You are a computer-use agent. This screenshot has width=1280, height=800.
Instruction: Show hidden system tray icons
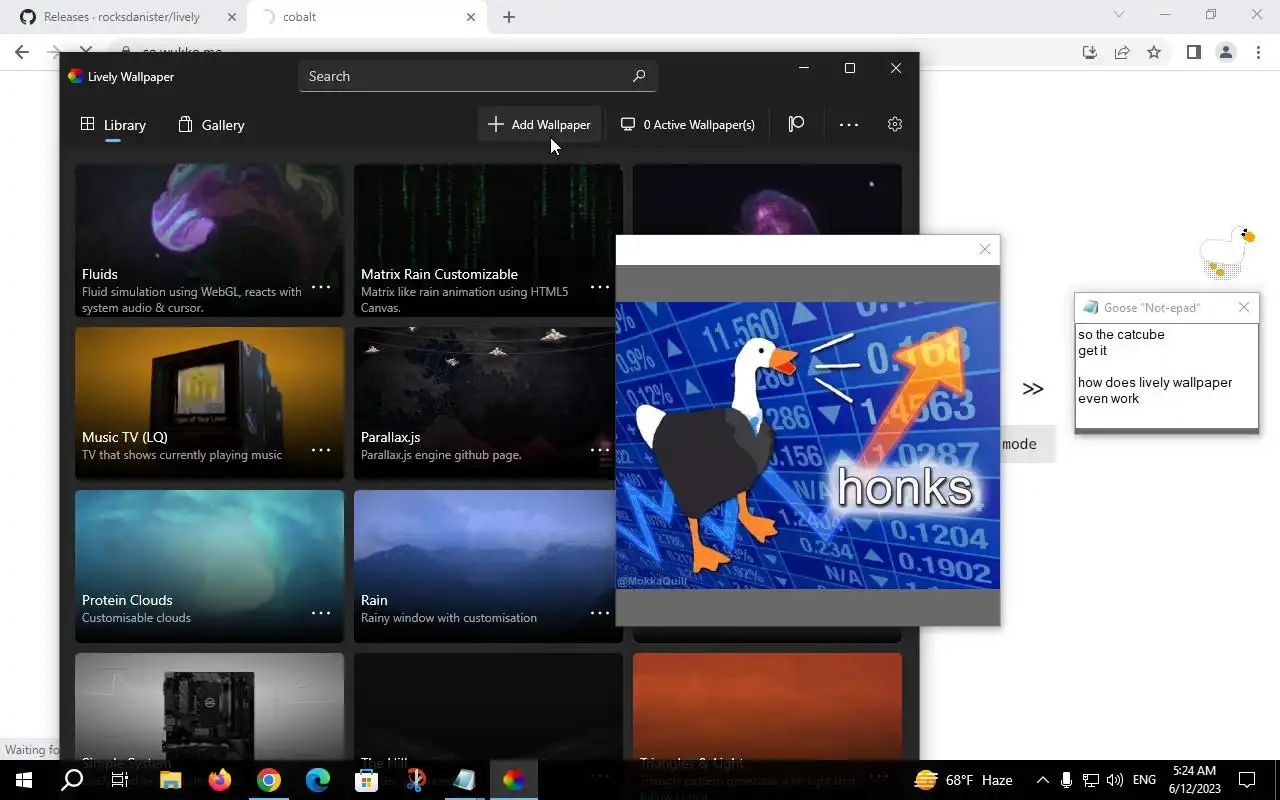coord(1042,780)
